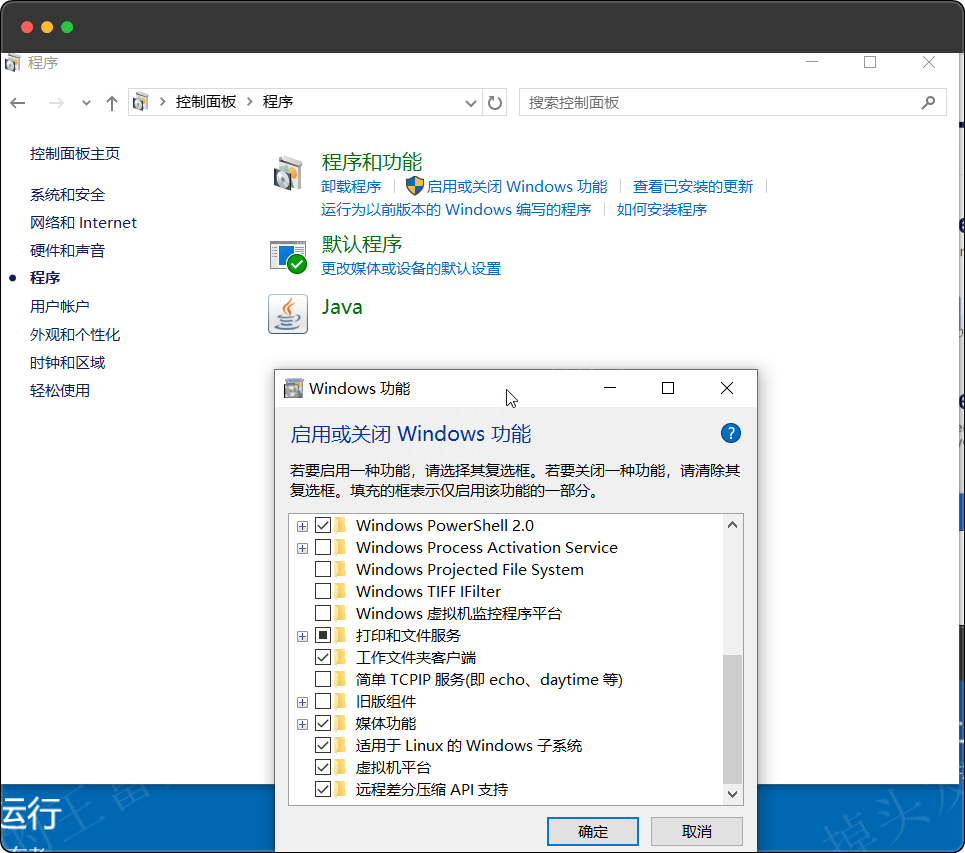This screenshot has height=853, width=965.
Task: Click 更改媒体或设备的默认设置 link
Action: tap(410, 268)
